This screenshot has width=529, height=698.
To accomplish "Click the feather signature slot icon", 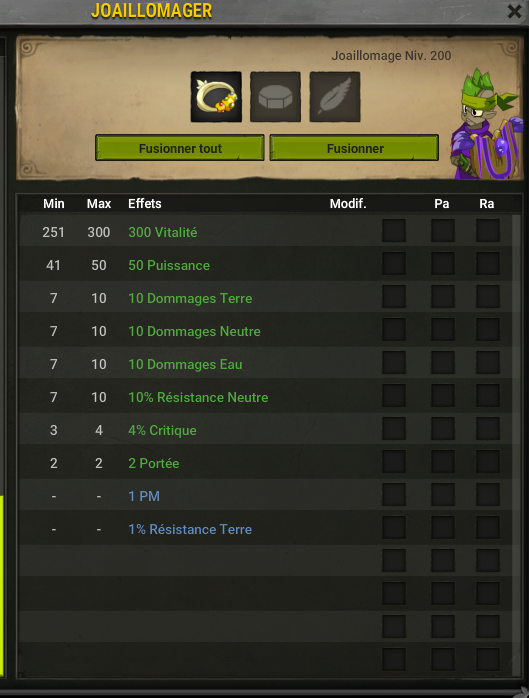I will point(335,97).
